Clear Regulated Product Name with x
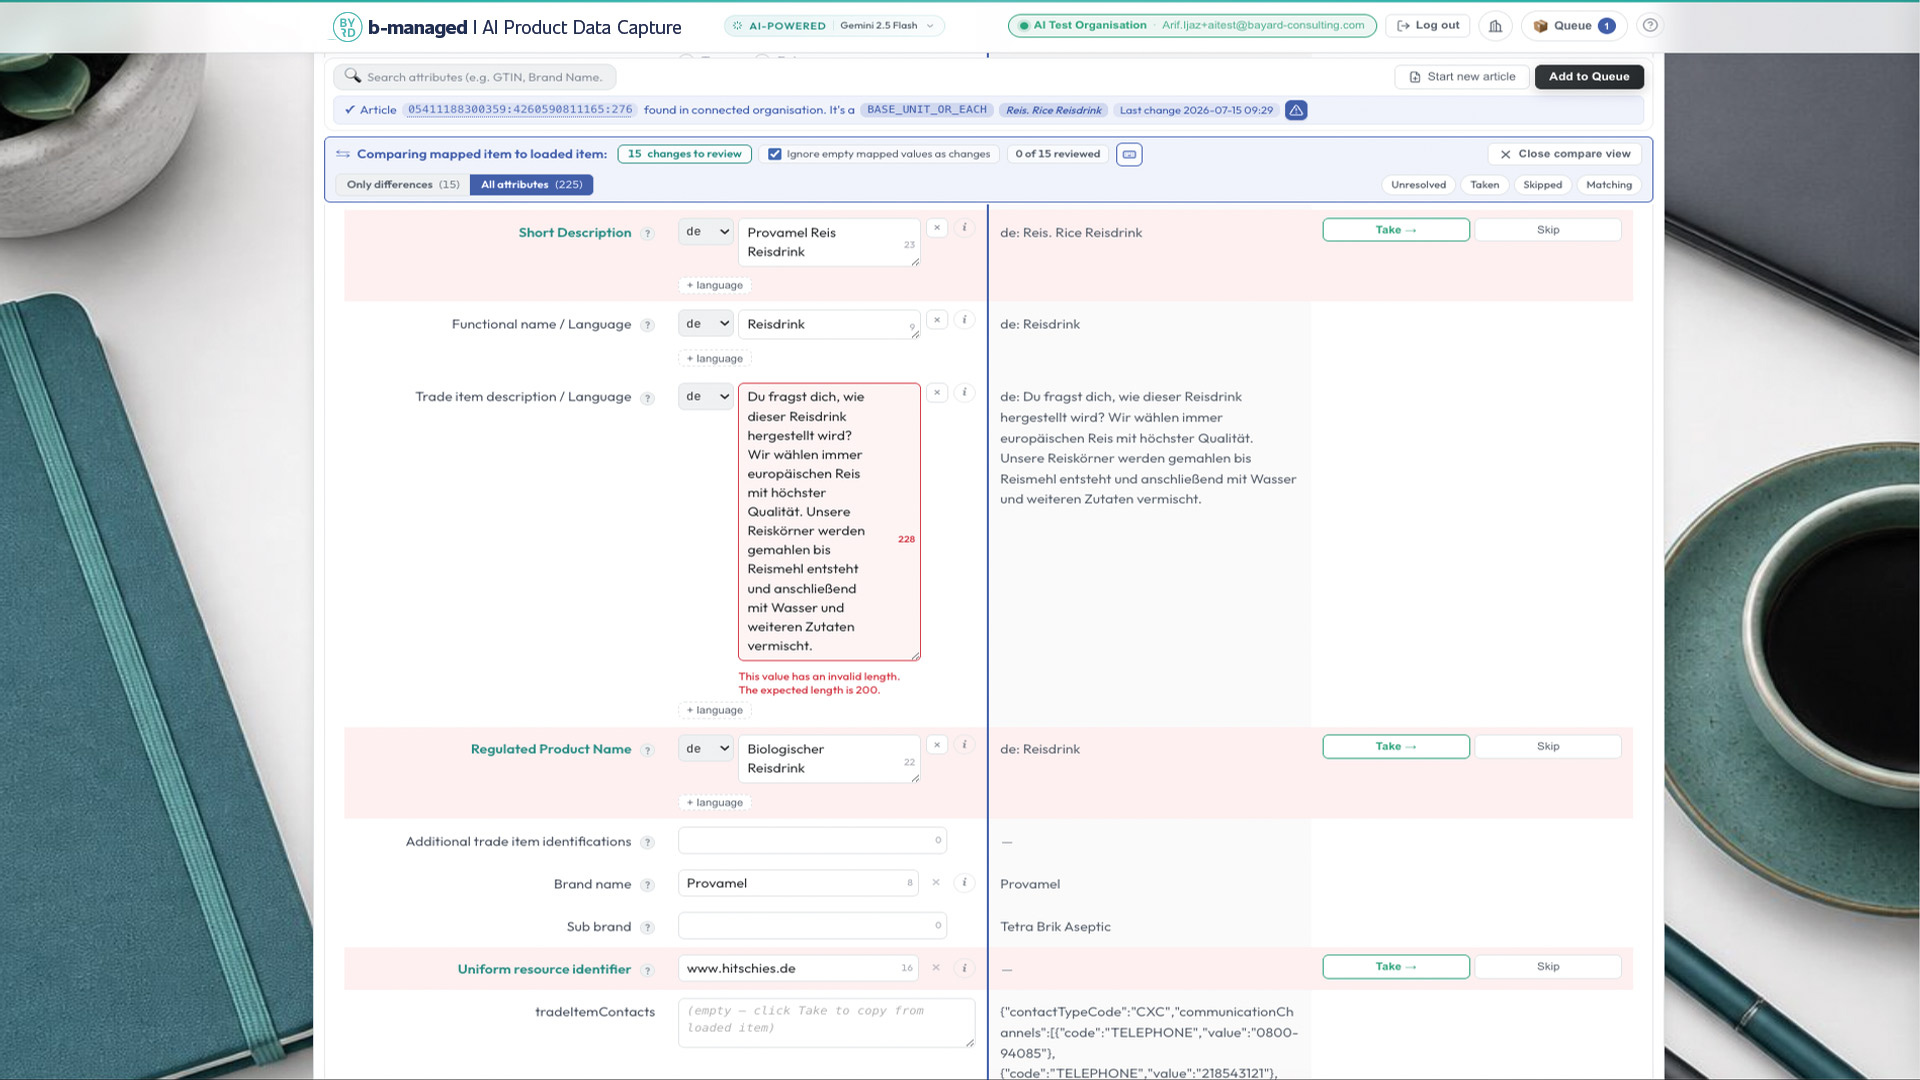Screen dimensions: 1920x1080 [937, 745]
